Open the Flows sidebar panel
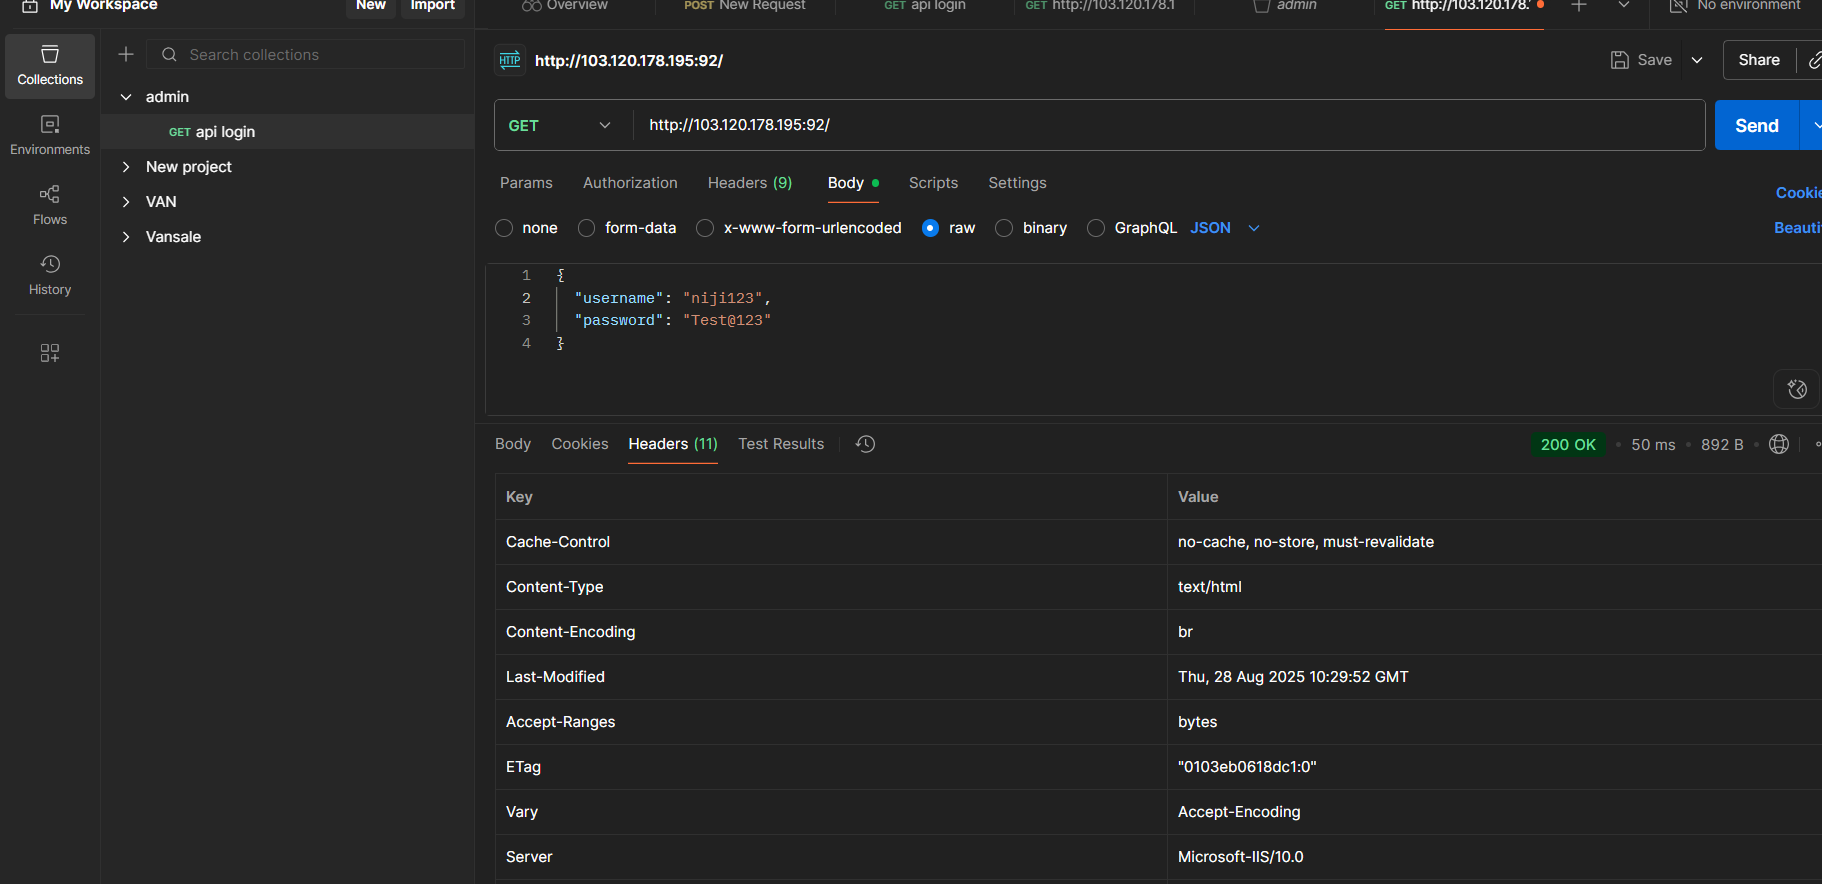Screen dimensions: 1822x884 50,205
